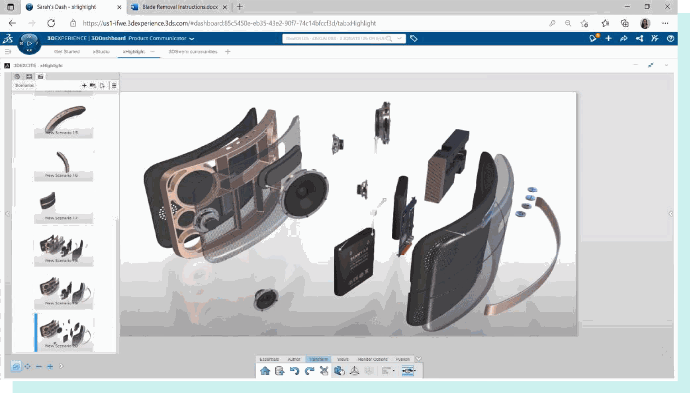Click the 3DS logo in header
Viewport: 690px width, 394px height.
pos(8,39)
